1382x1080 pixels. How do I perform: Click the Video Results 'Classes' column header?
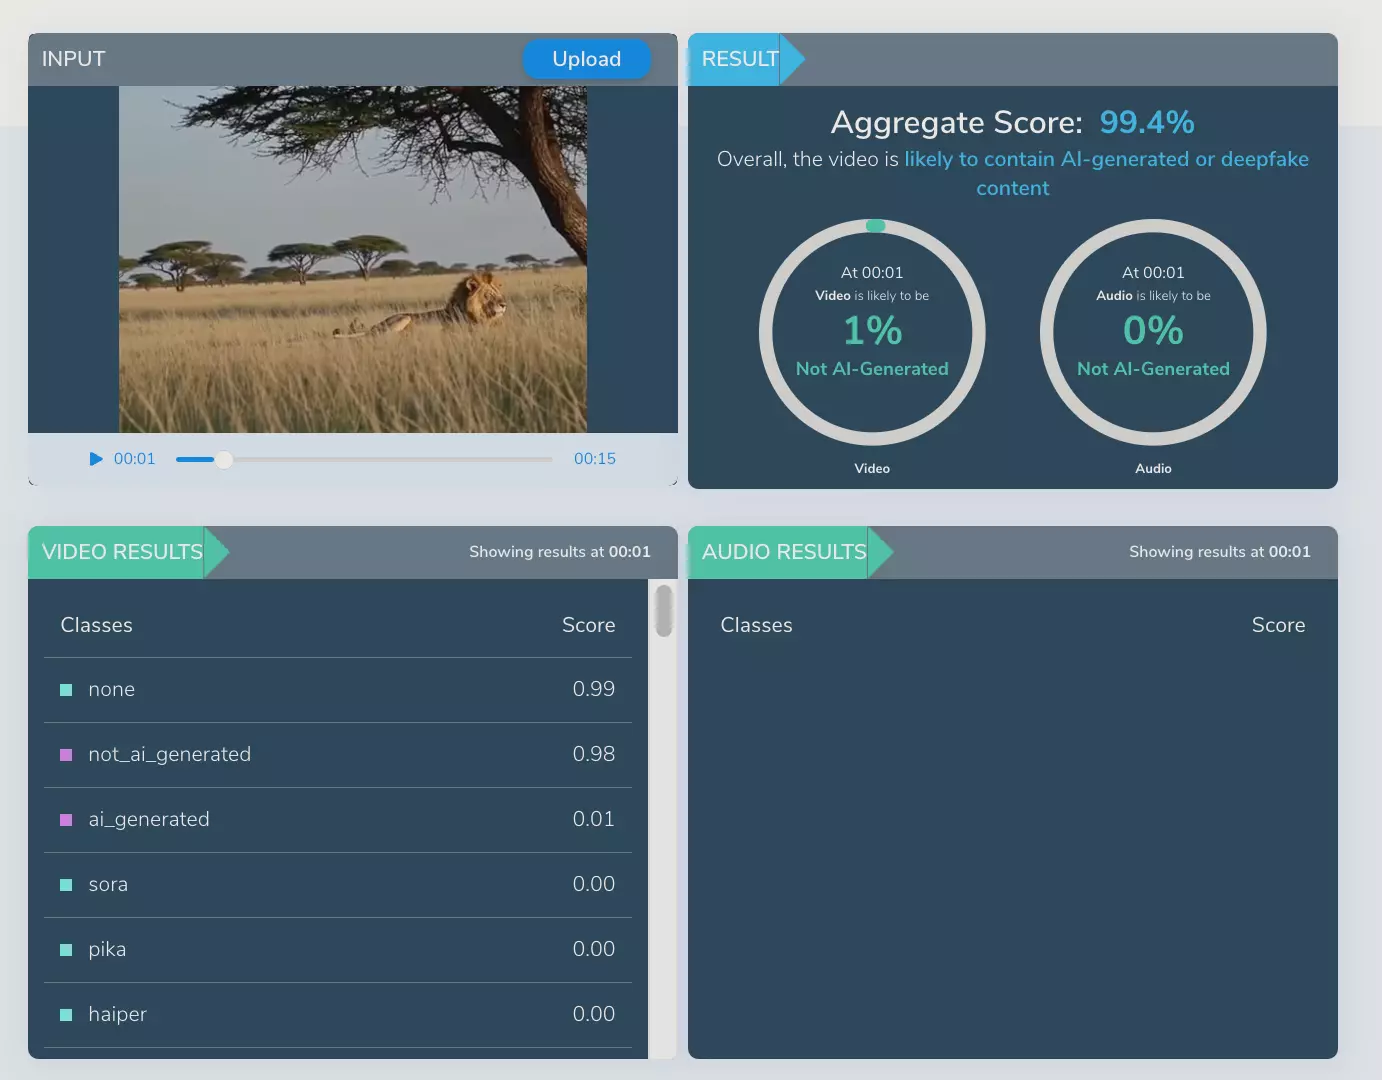(x=97, y=625)
